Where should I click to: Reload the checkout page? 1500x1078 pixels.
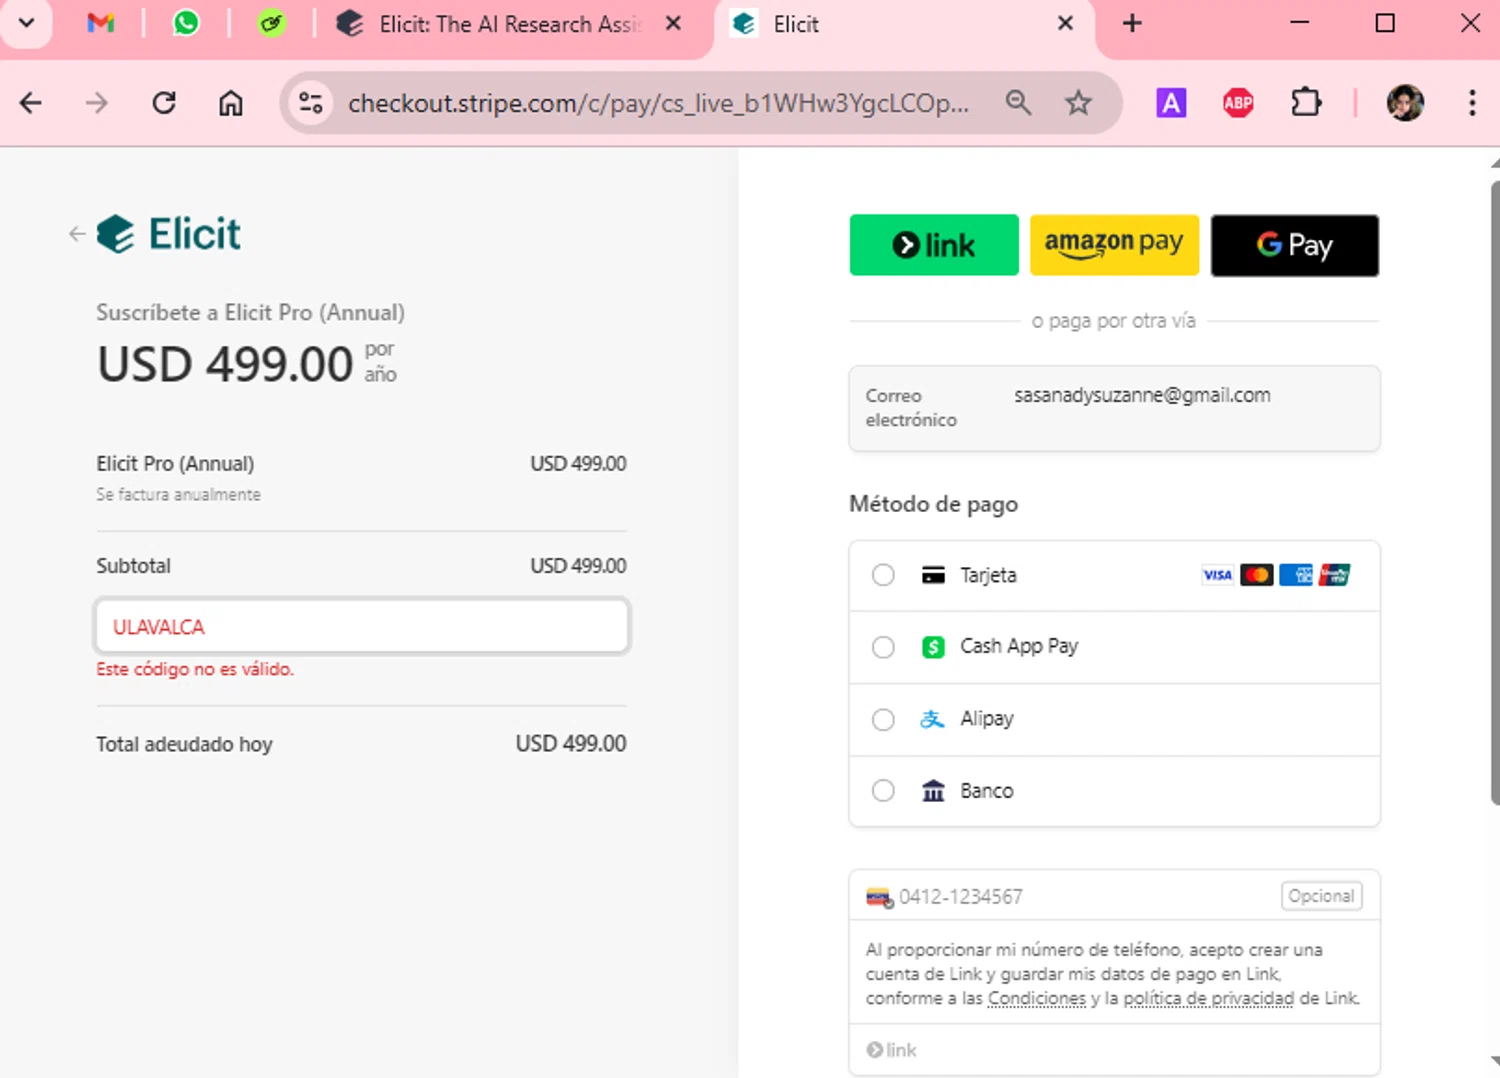pyautogui.click(x=164, y=103)
